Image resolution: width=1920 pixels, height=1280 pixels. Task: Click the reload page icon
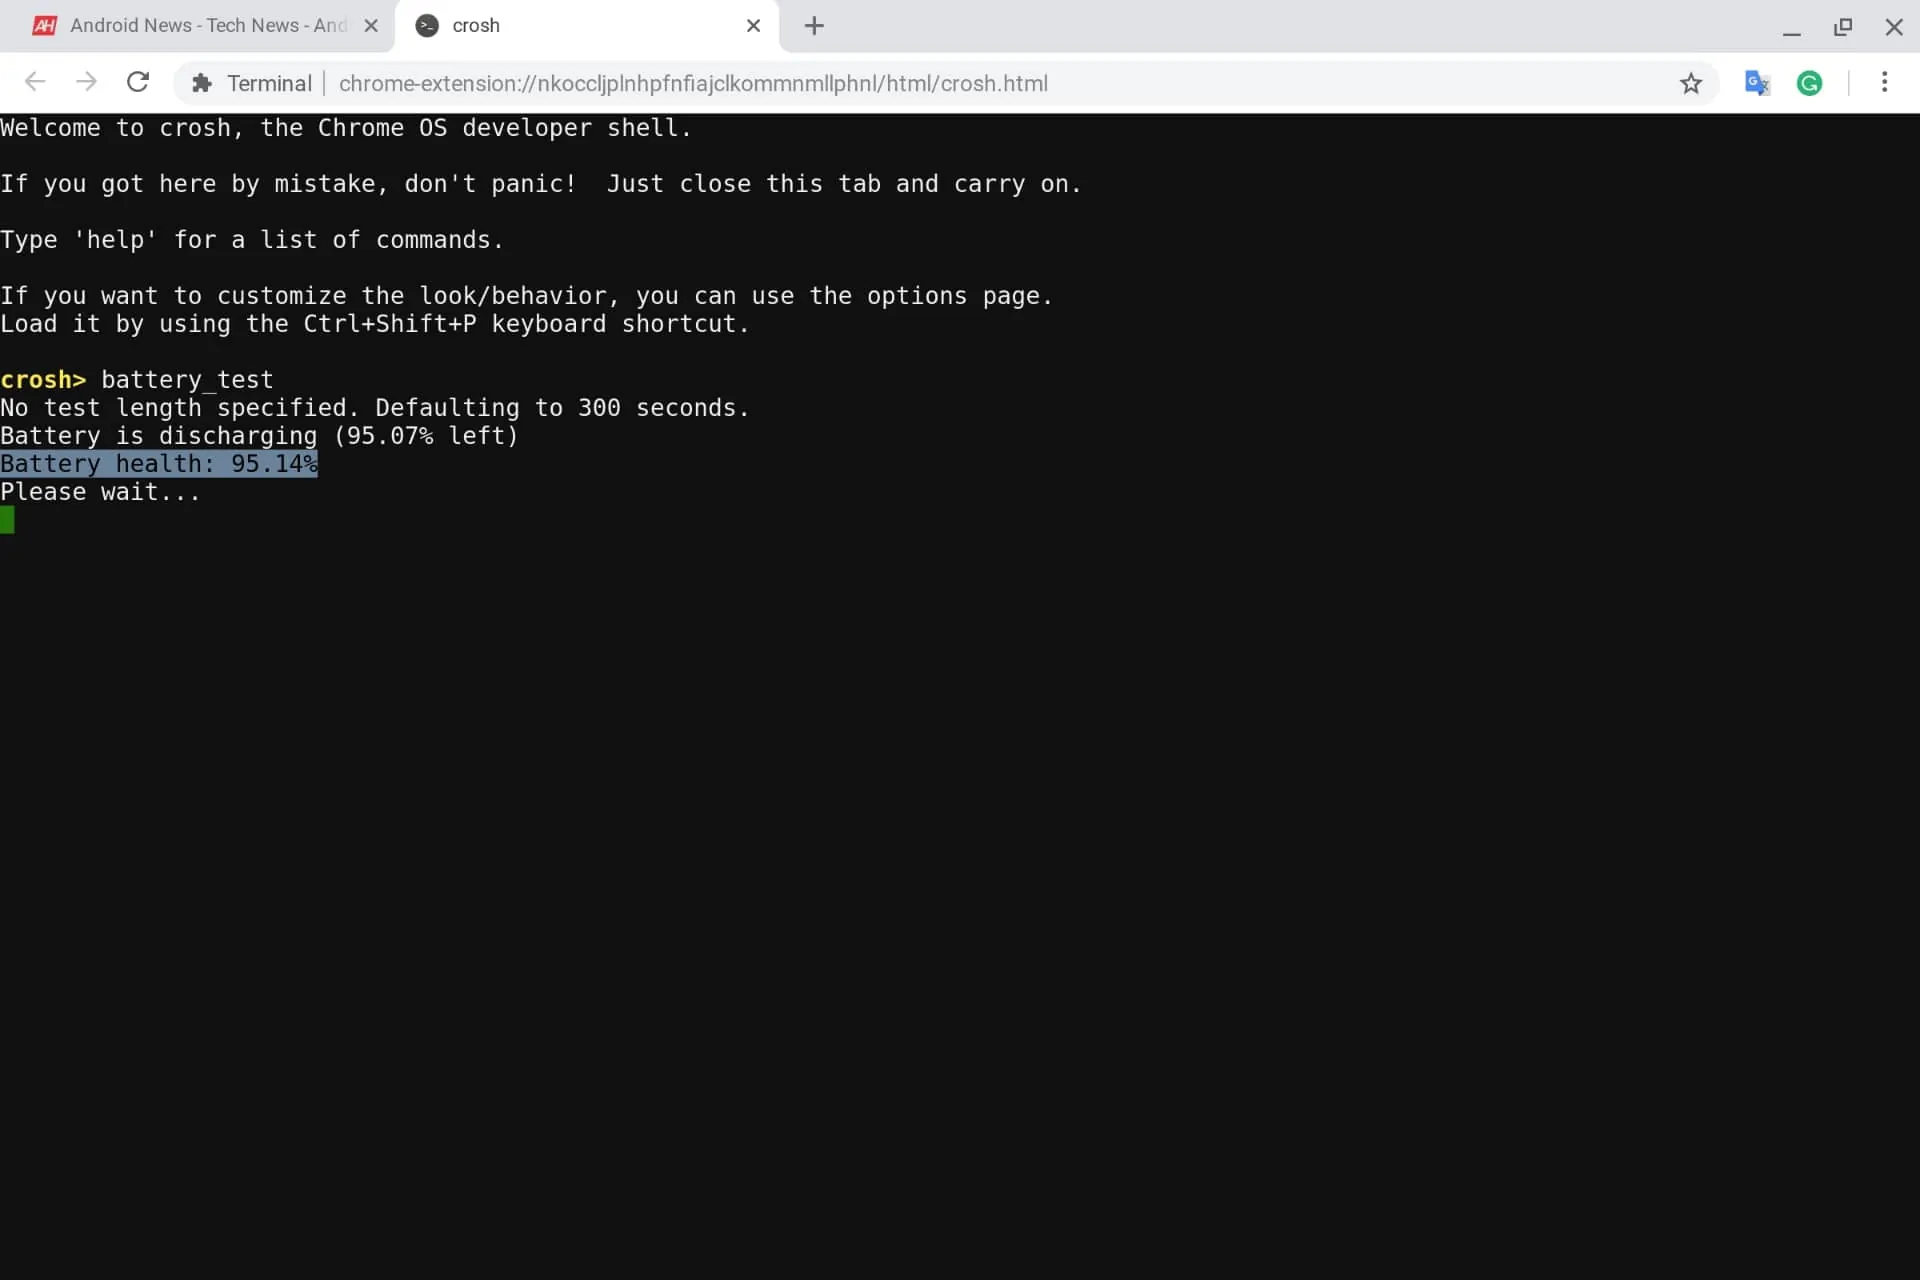pos(139,83)
